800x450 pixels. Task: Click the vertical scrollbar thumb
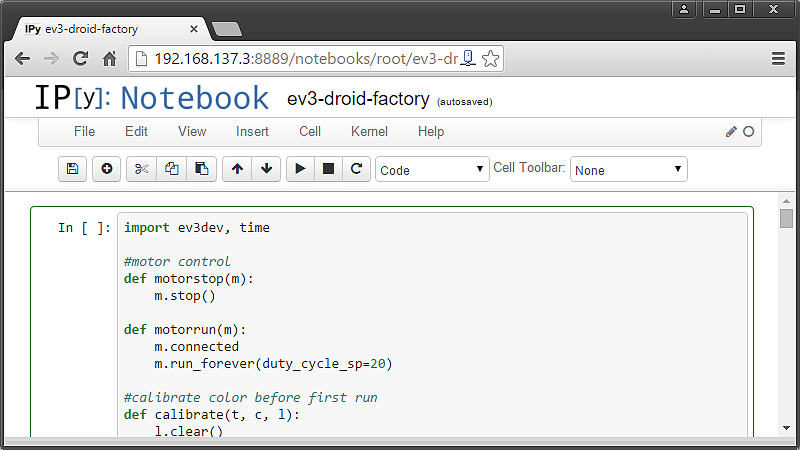[x=786, y=218]
